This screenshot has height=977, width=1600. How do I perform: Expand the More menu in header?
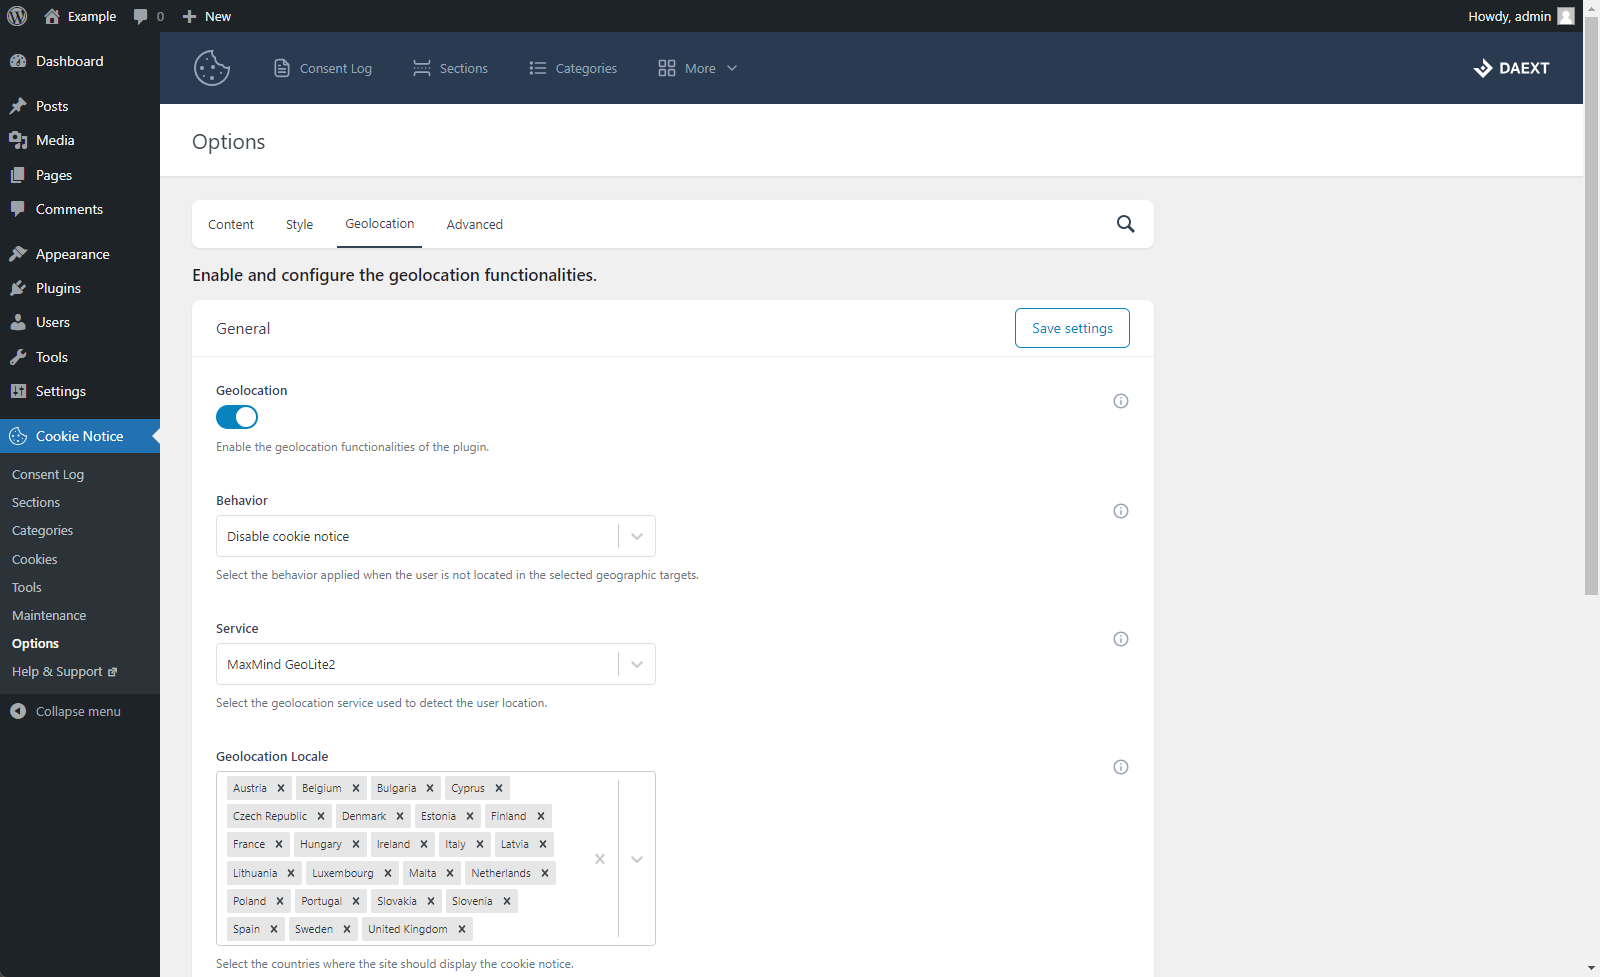pyautogui.click(x=698, y=68)
